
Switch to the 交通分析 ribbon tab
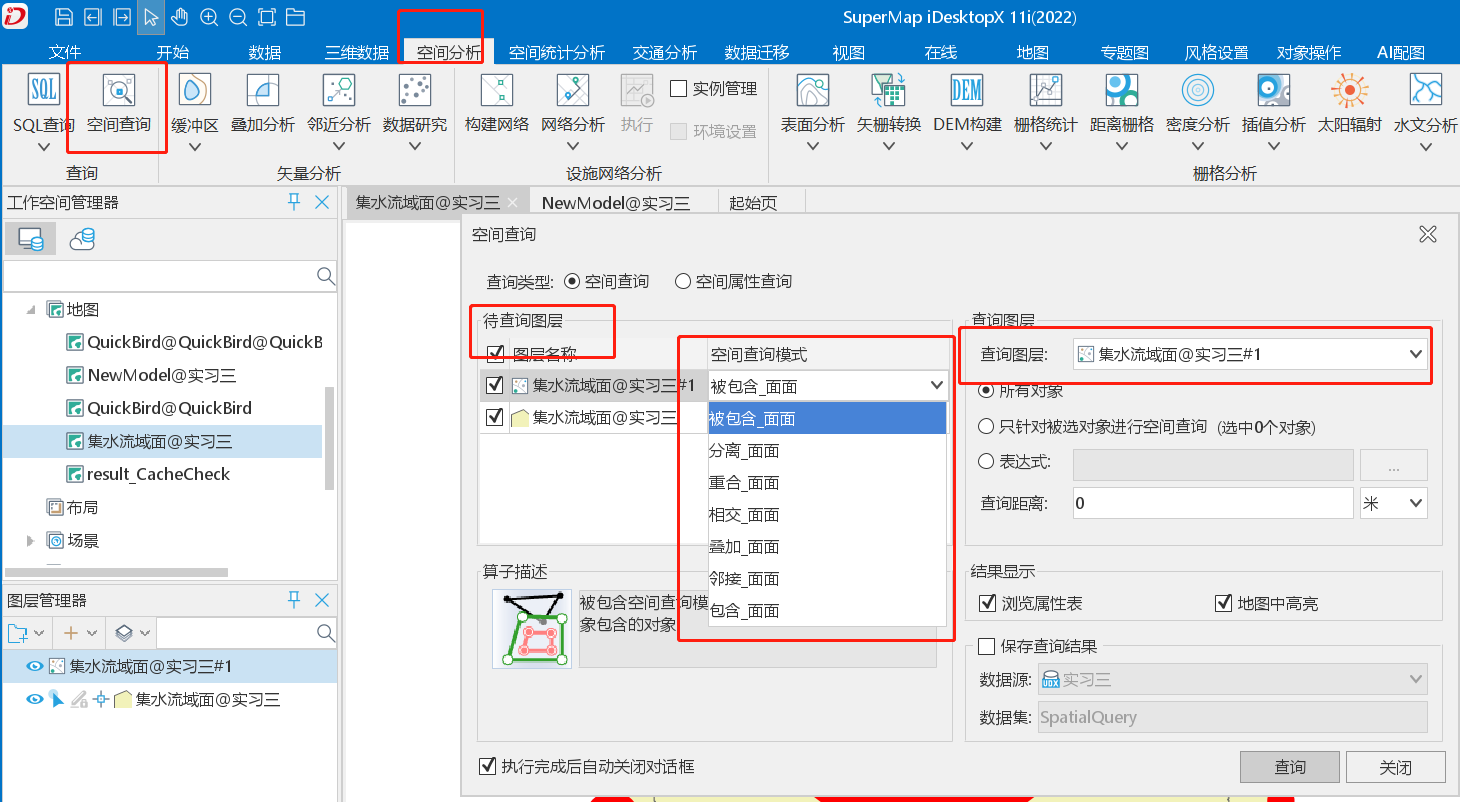coord(665,52)
